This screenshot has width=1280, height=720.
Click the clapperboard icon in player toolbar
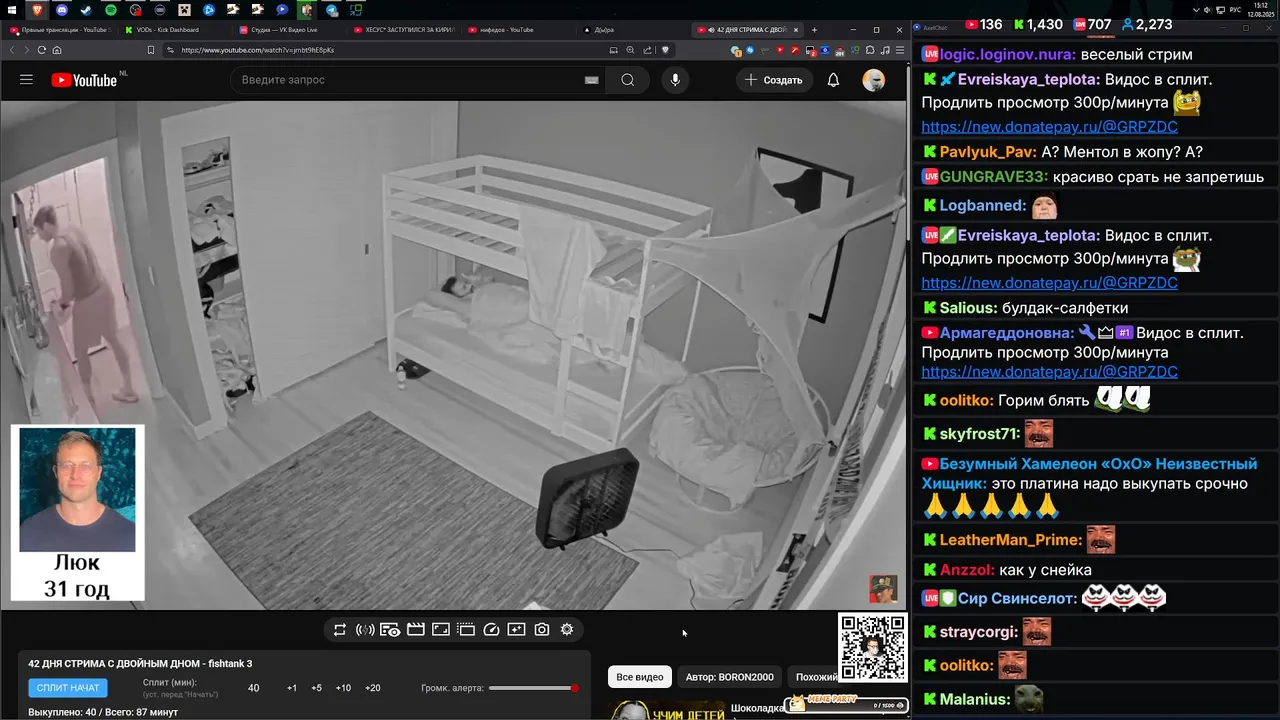coord(415,629)
